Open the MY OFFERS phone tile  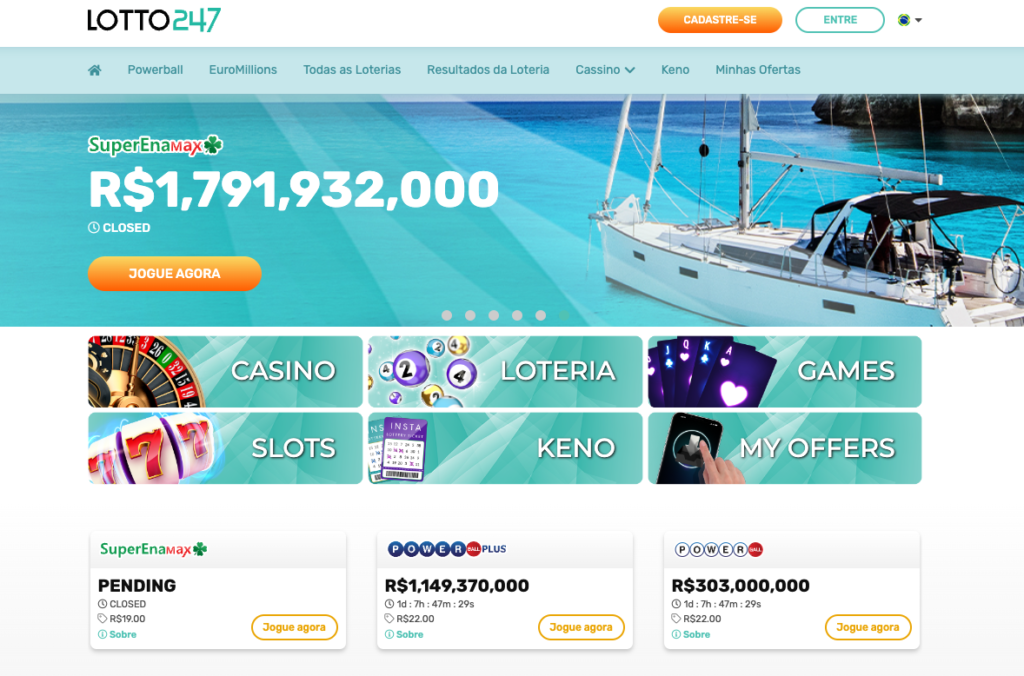pos(784,448)
